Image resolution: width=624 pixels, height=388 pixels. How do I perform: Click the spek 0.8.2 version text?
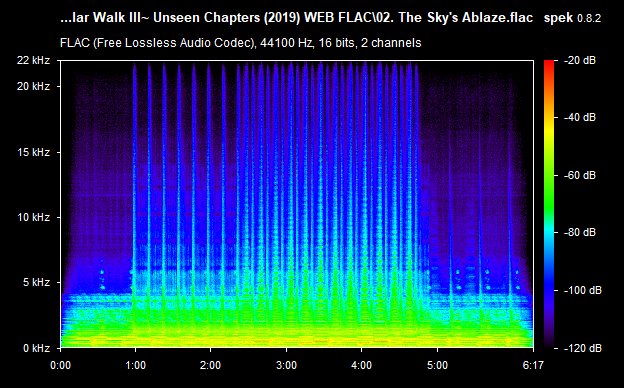[572, 18]
